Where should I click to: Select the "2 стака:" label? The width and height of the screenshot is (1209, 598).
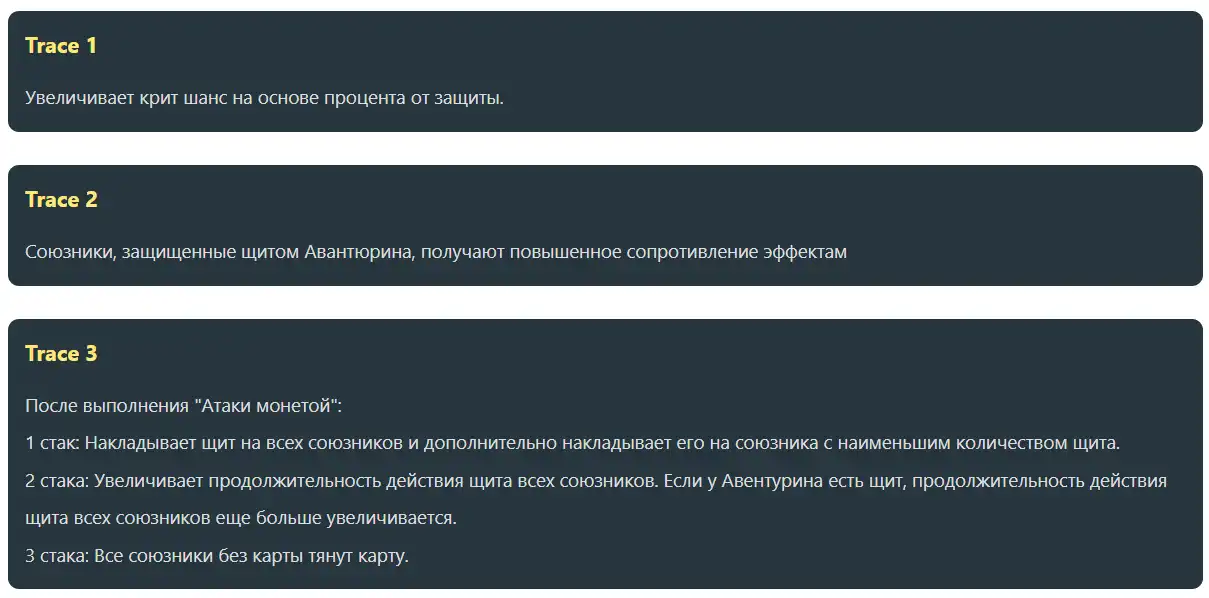point(58,481)
